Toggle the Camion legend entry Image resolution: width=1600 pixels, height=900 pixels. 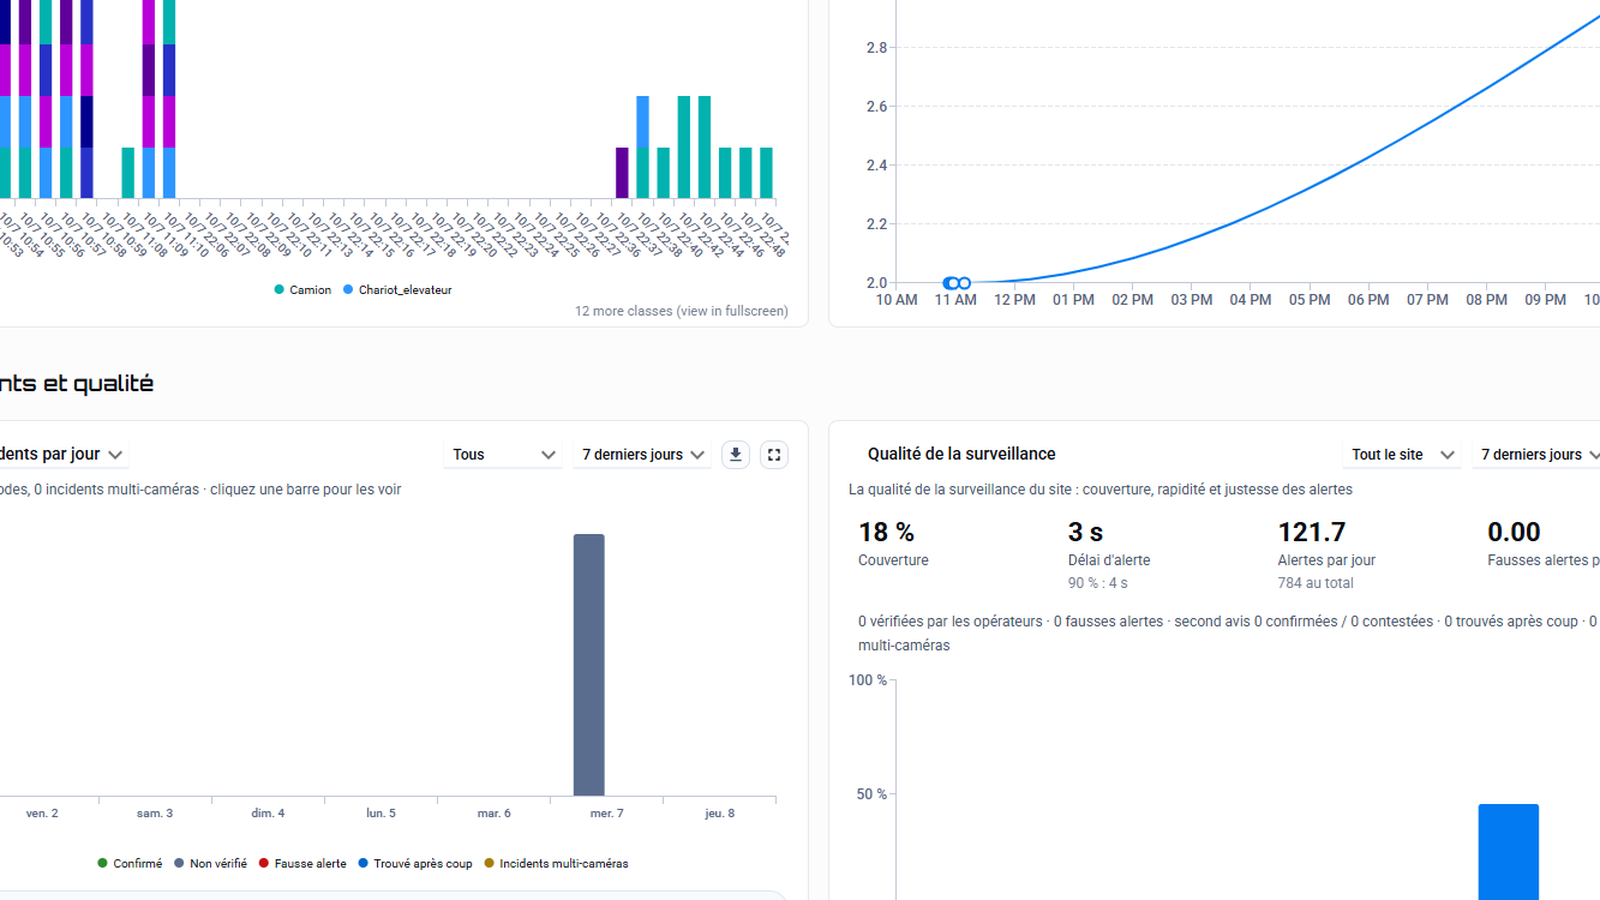pyautogui.click(x=302, y=290)
